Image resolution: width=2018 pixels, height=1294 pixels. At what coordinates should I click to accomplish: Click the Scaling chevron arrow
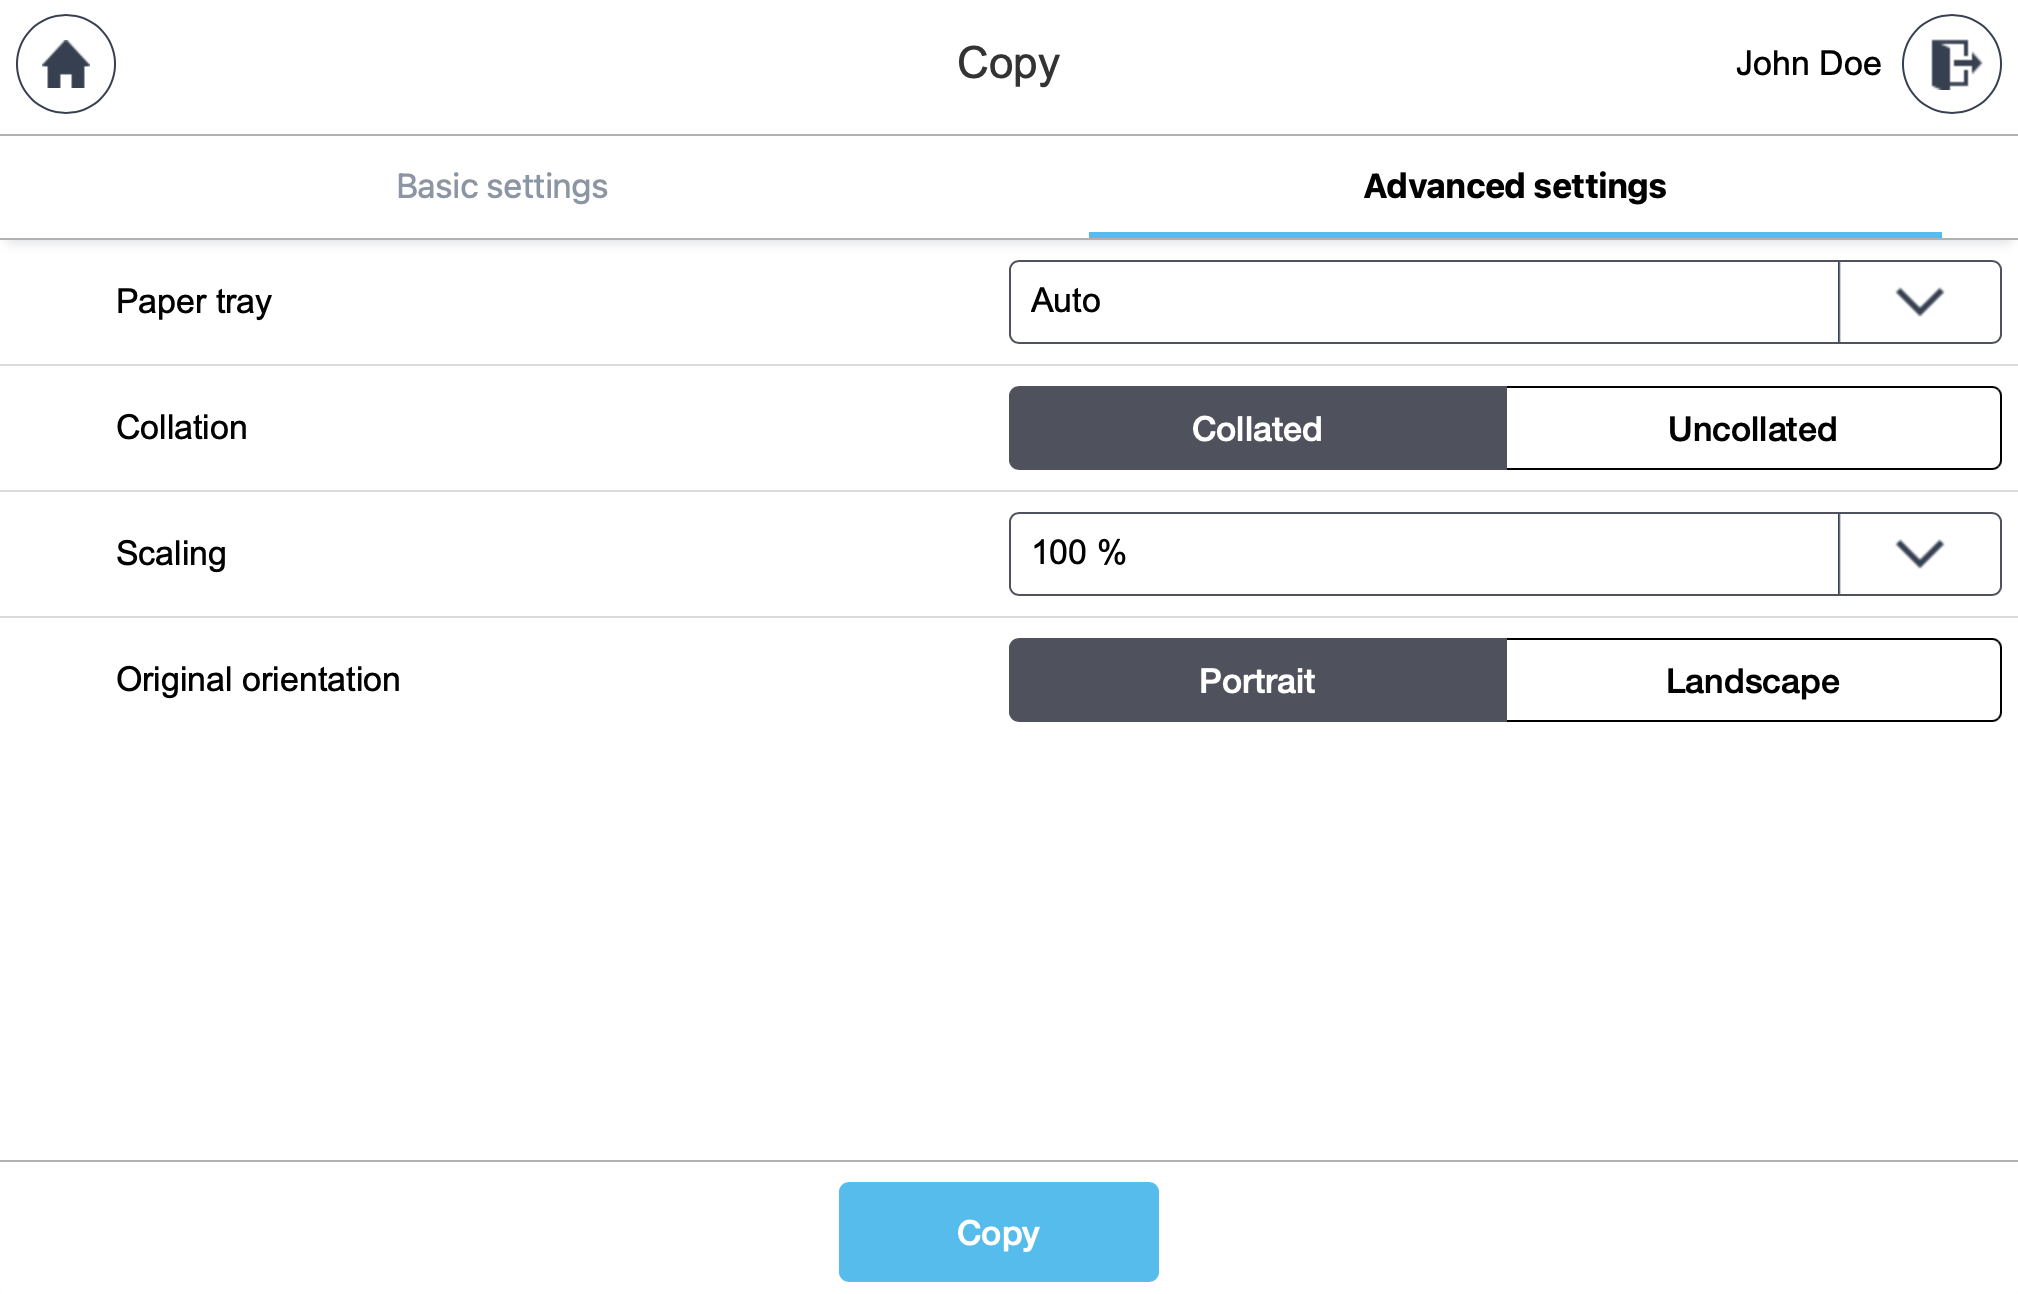point(1919,553)
